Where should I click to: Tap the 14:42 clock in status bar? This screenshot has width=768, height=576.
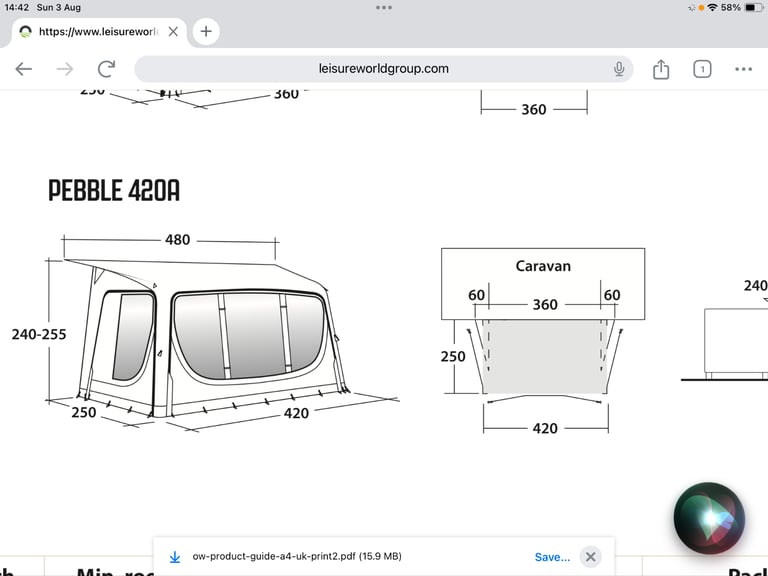click(16, 7)
